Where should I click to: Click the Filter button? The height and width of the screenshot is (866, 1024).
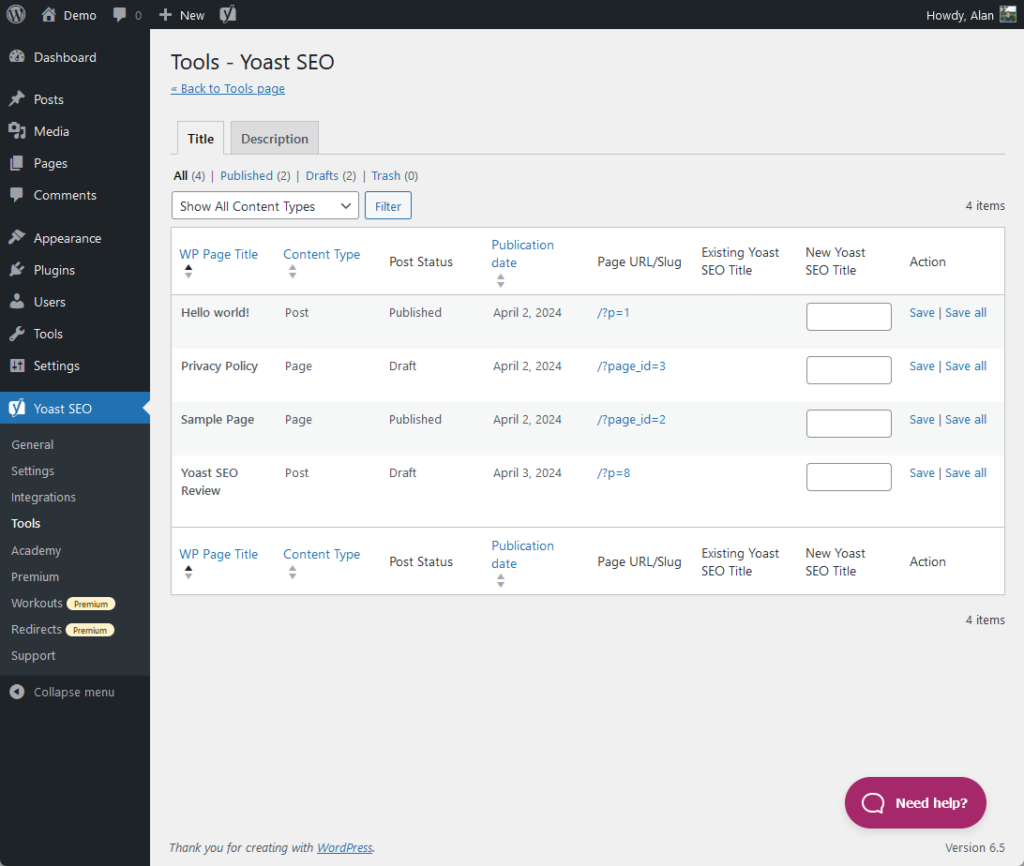coord(388,206)
